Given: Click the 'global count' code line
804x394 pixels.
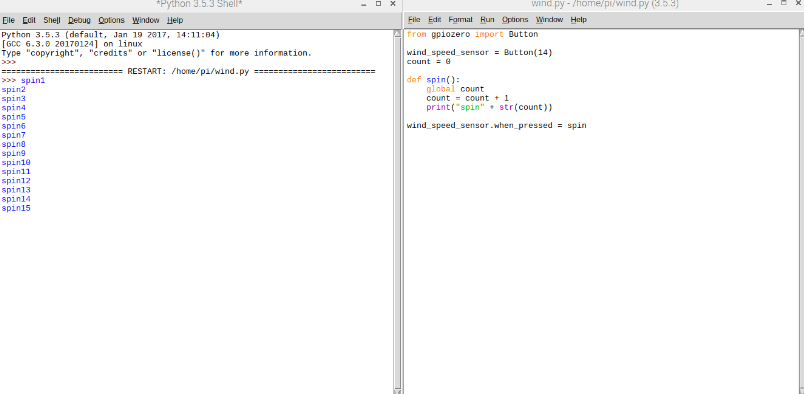Looking at the screenshot, I should tap(455, 89).
